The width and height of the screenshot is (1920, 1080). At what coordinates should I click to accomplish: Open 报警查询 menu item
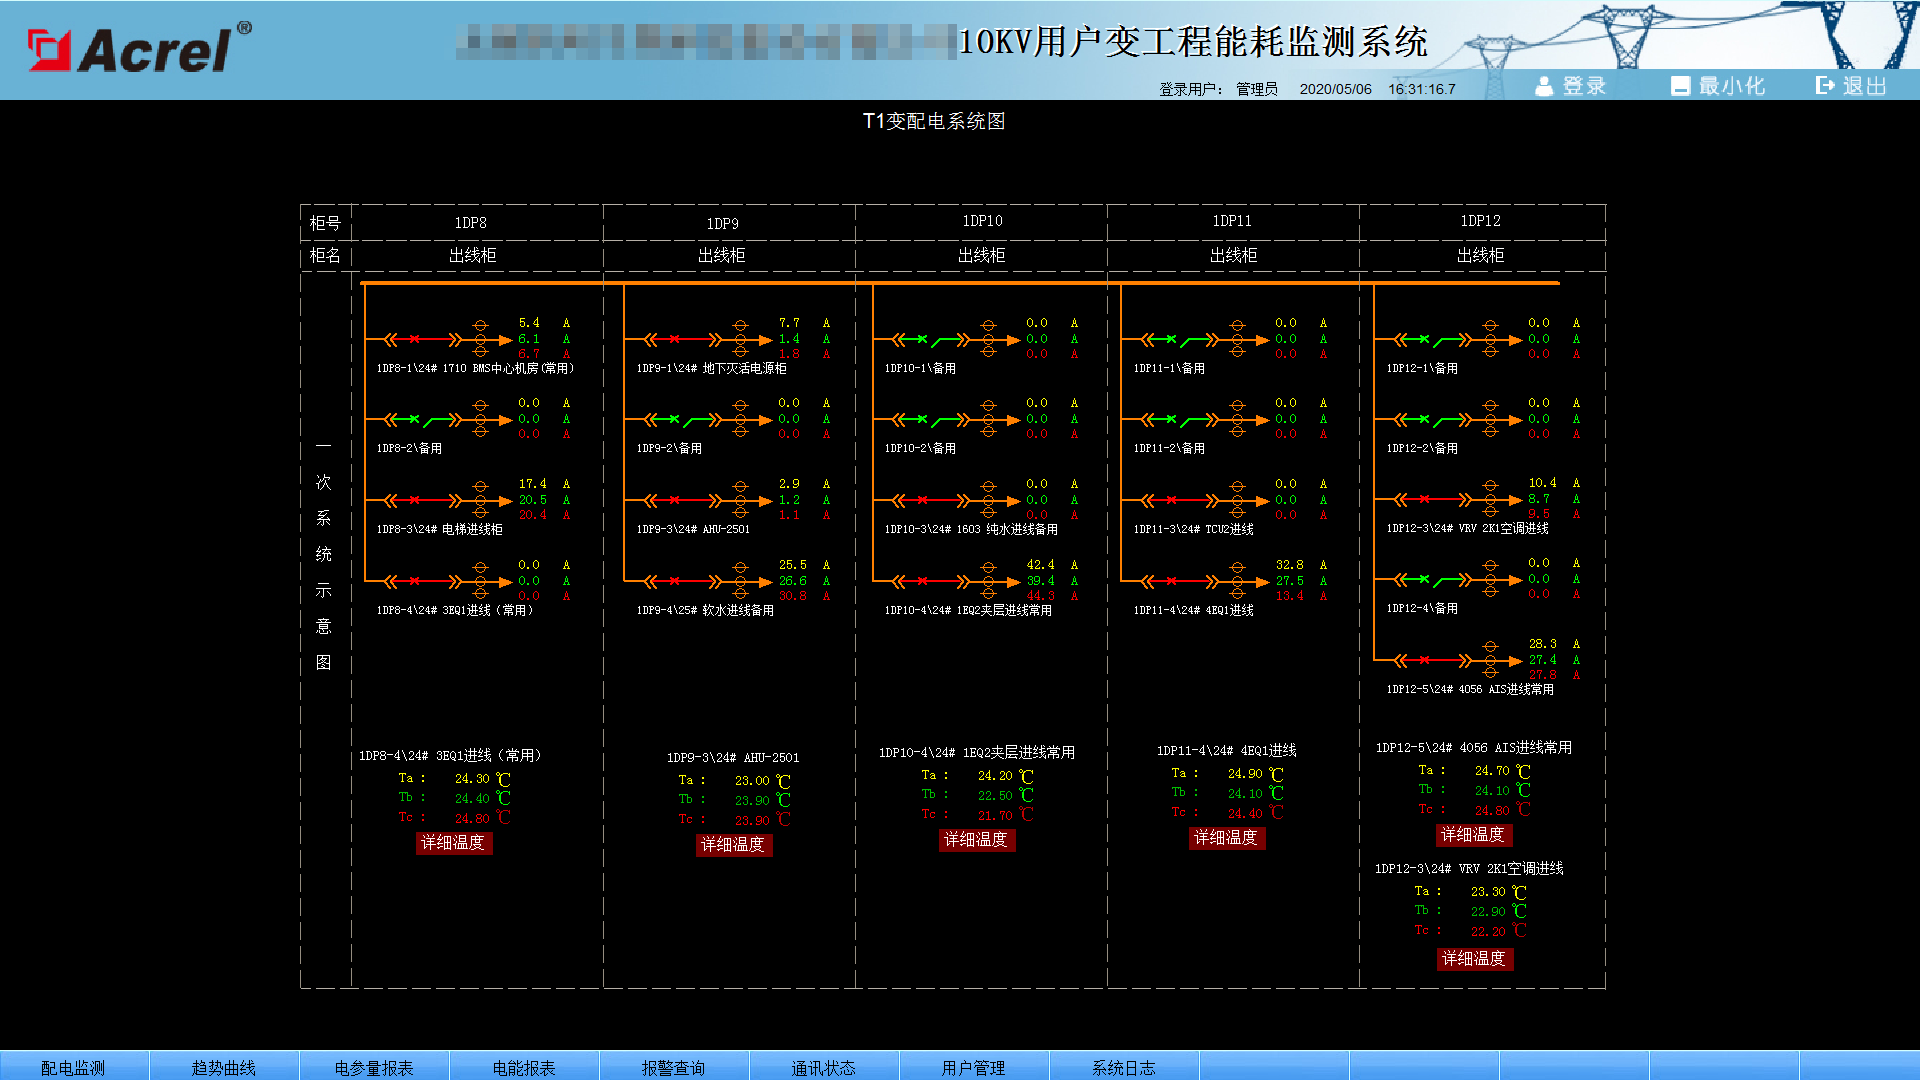click(673, 1067)
